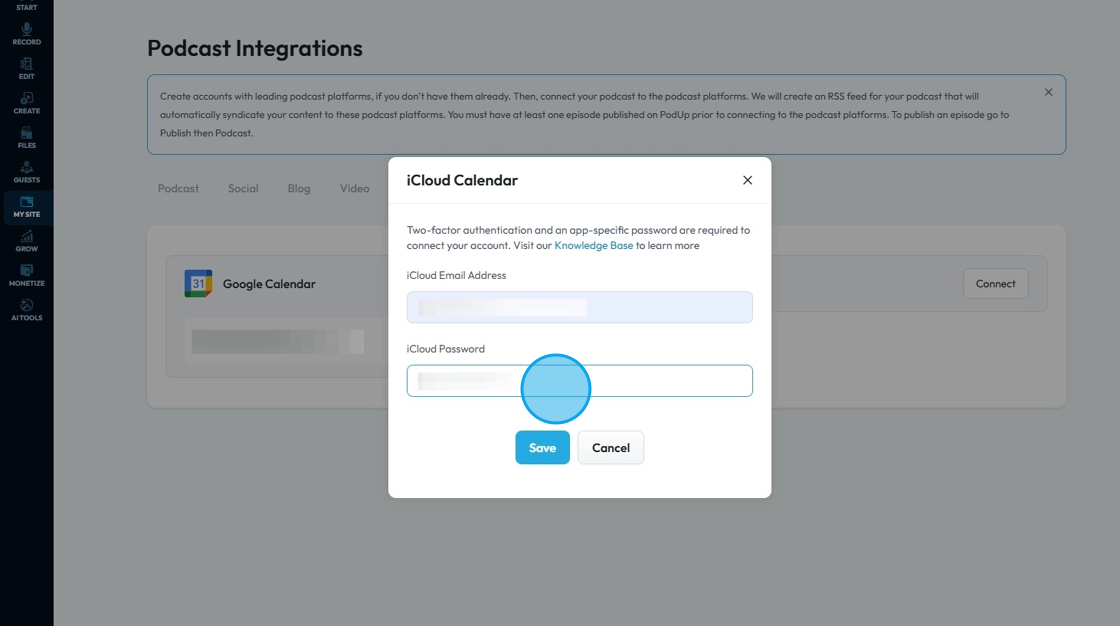Open Files from the sidebar
Viewport: 1120px width, 626px height.
pos(27,137)
